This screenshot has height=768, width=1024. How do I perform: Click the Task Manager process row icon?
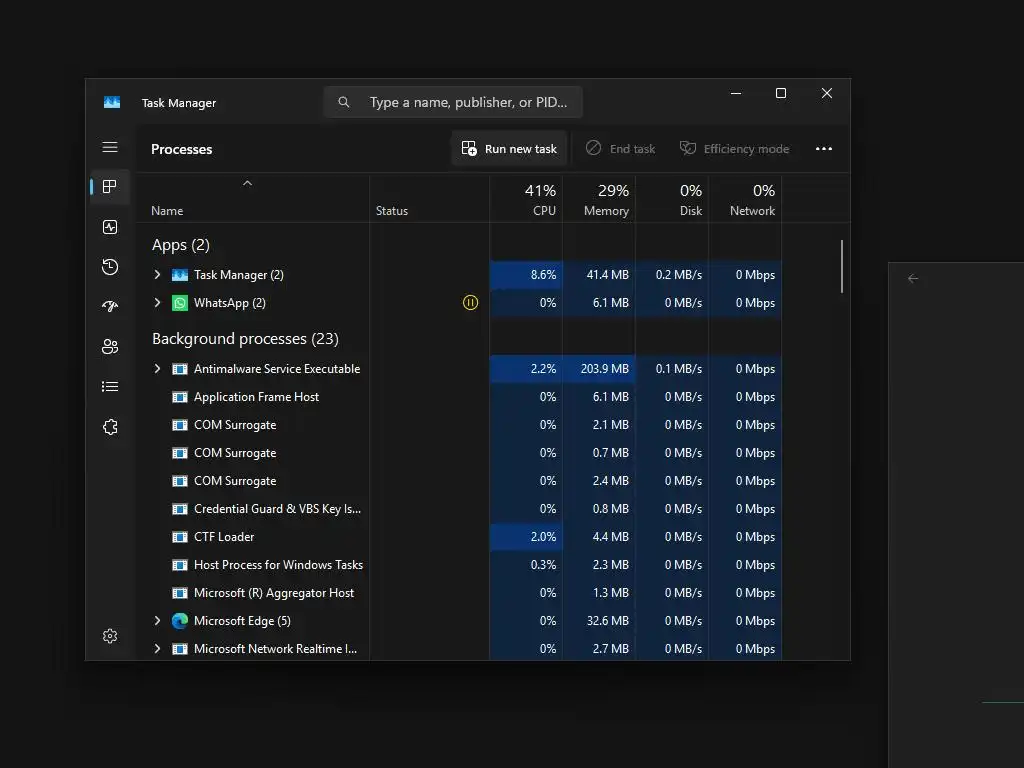(x=180, y=275)
